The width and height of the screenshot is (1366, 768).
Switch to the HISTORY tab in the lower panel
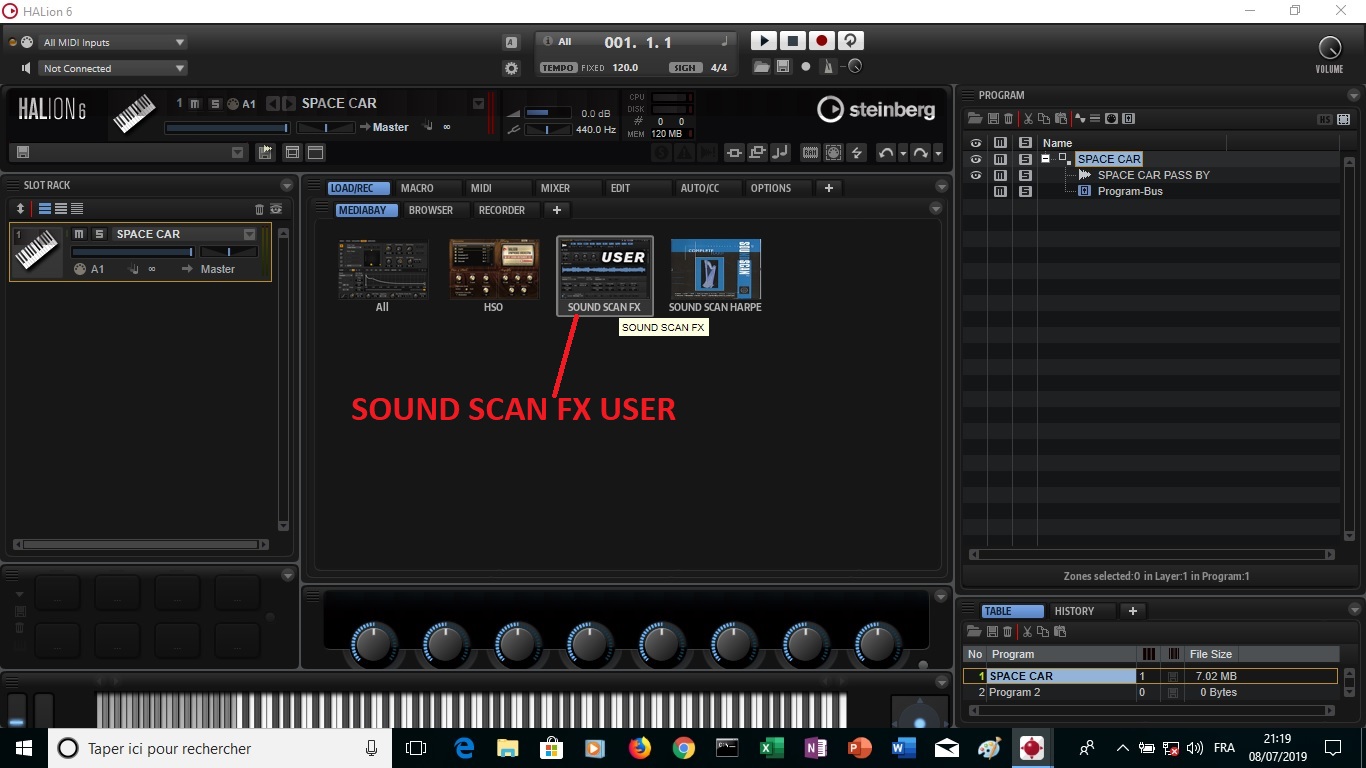point(1076,610)
